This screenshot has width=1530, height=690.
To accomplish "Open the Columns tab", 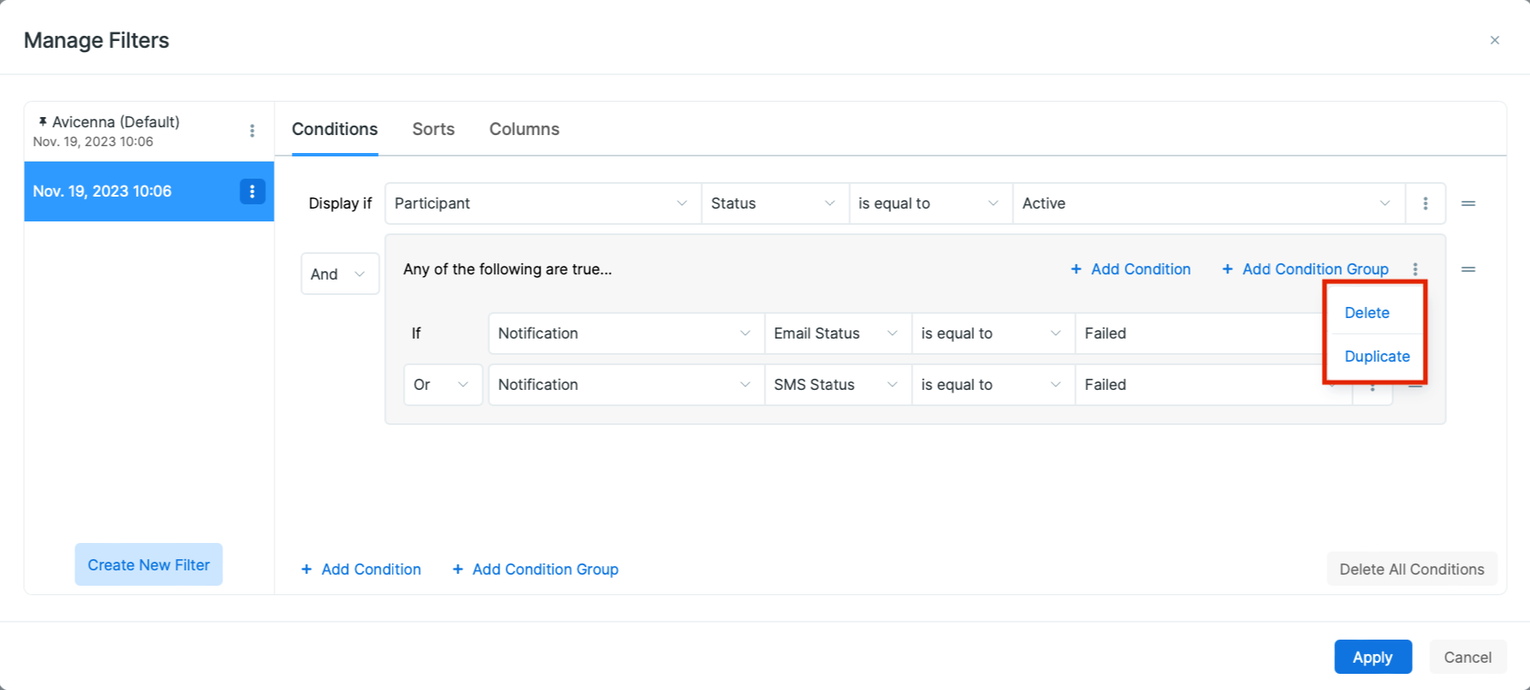I will tap(524, 129).
